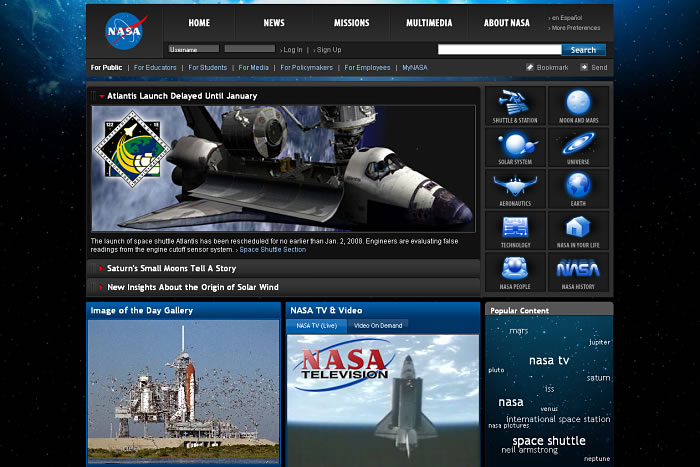Open the Universe galaxy icon
This screenshot has width=700, height=467.
(578, 147)
